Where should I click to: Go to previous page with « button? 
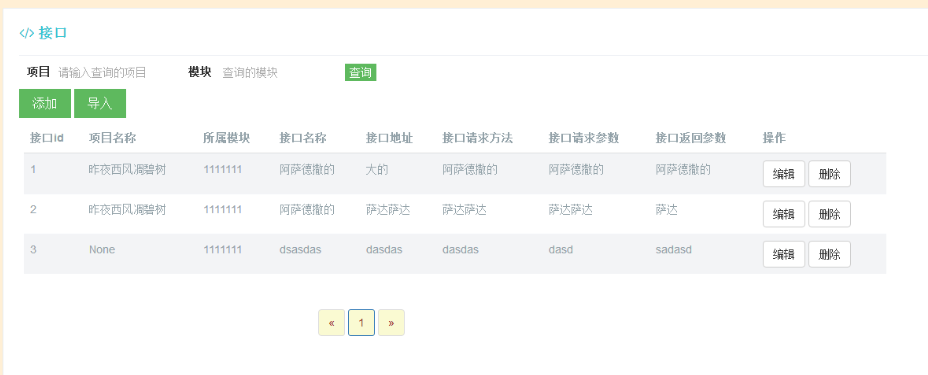[331, 323]
